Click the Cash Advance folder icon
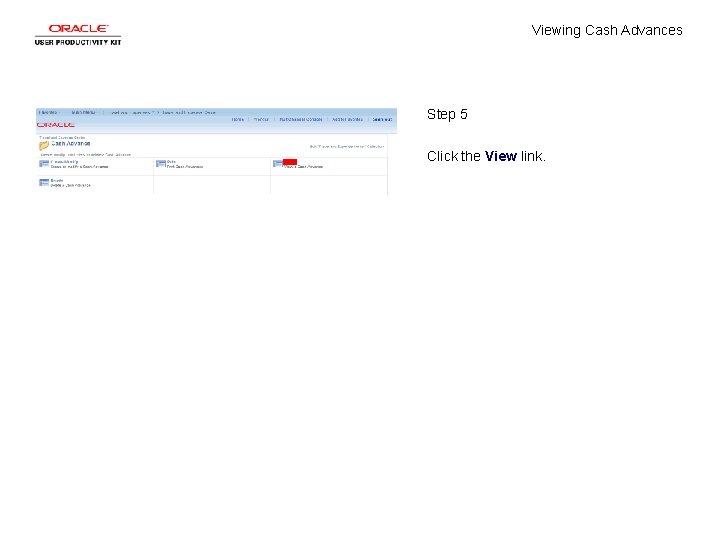 coord(44,146)
